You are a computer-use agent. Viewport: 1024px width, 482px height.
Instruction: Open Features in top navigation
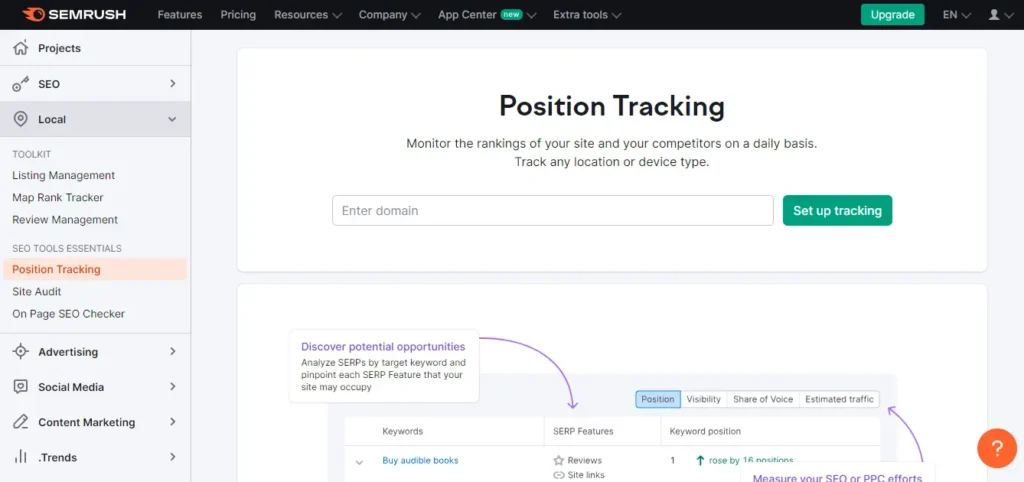[x=180, y=14]
